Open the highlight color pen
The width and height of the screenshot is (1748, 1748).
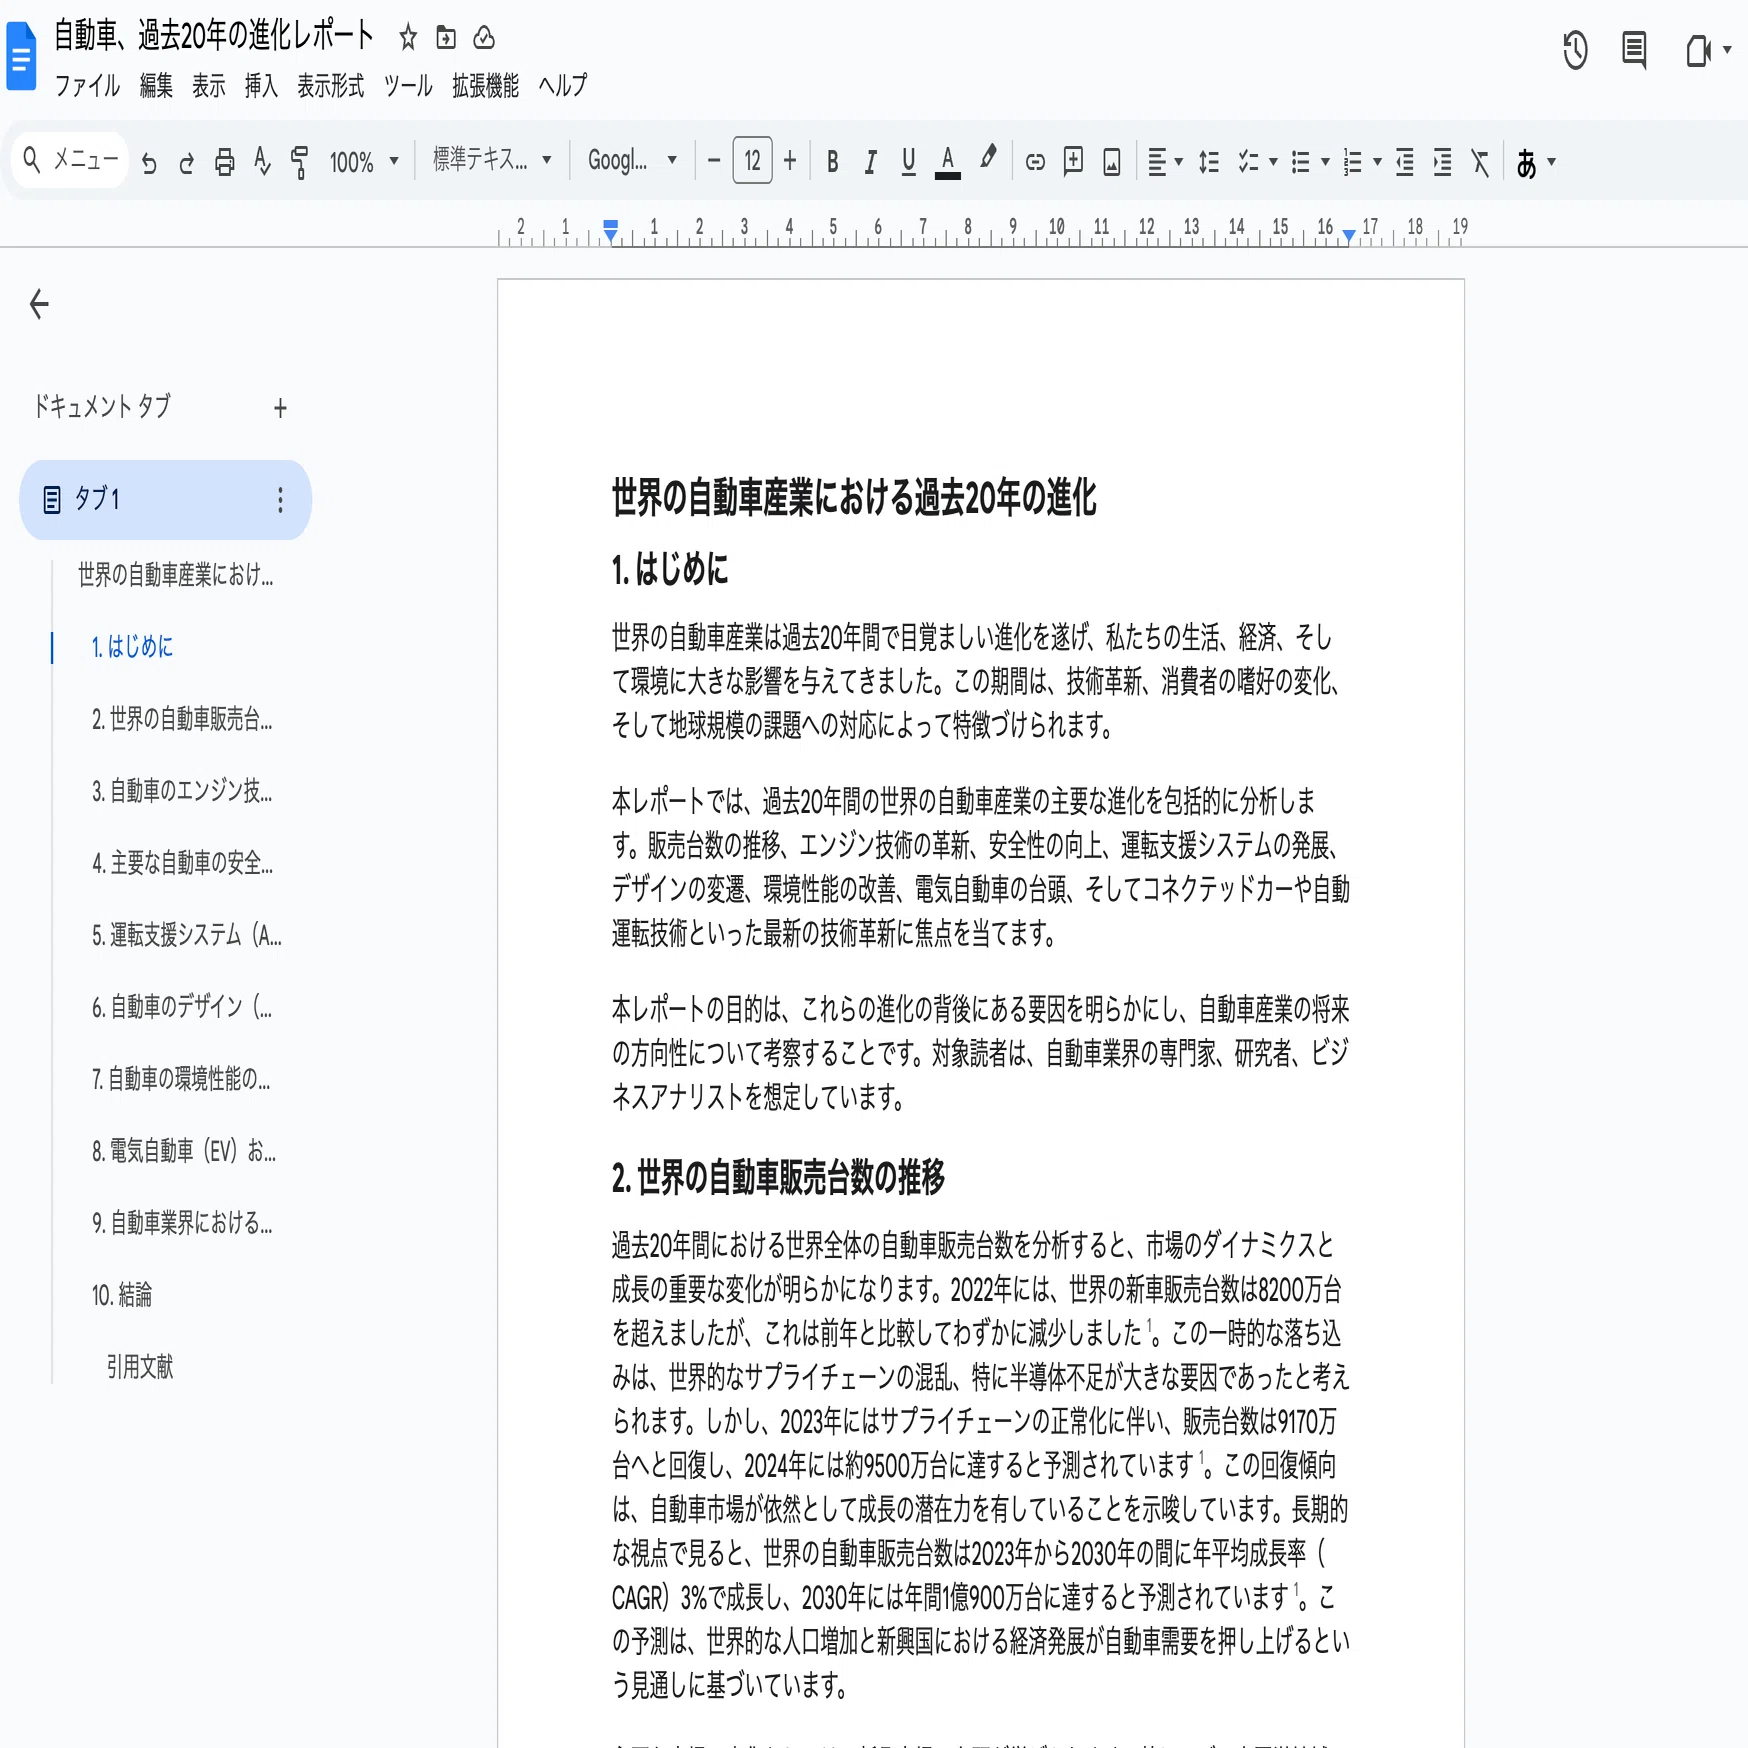pos(988,158)
